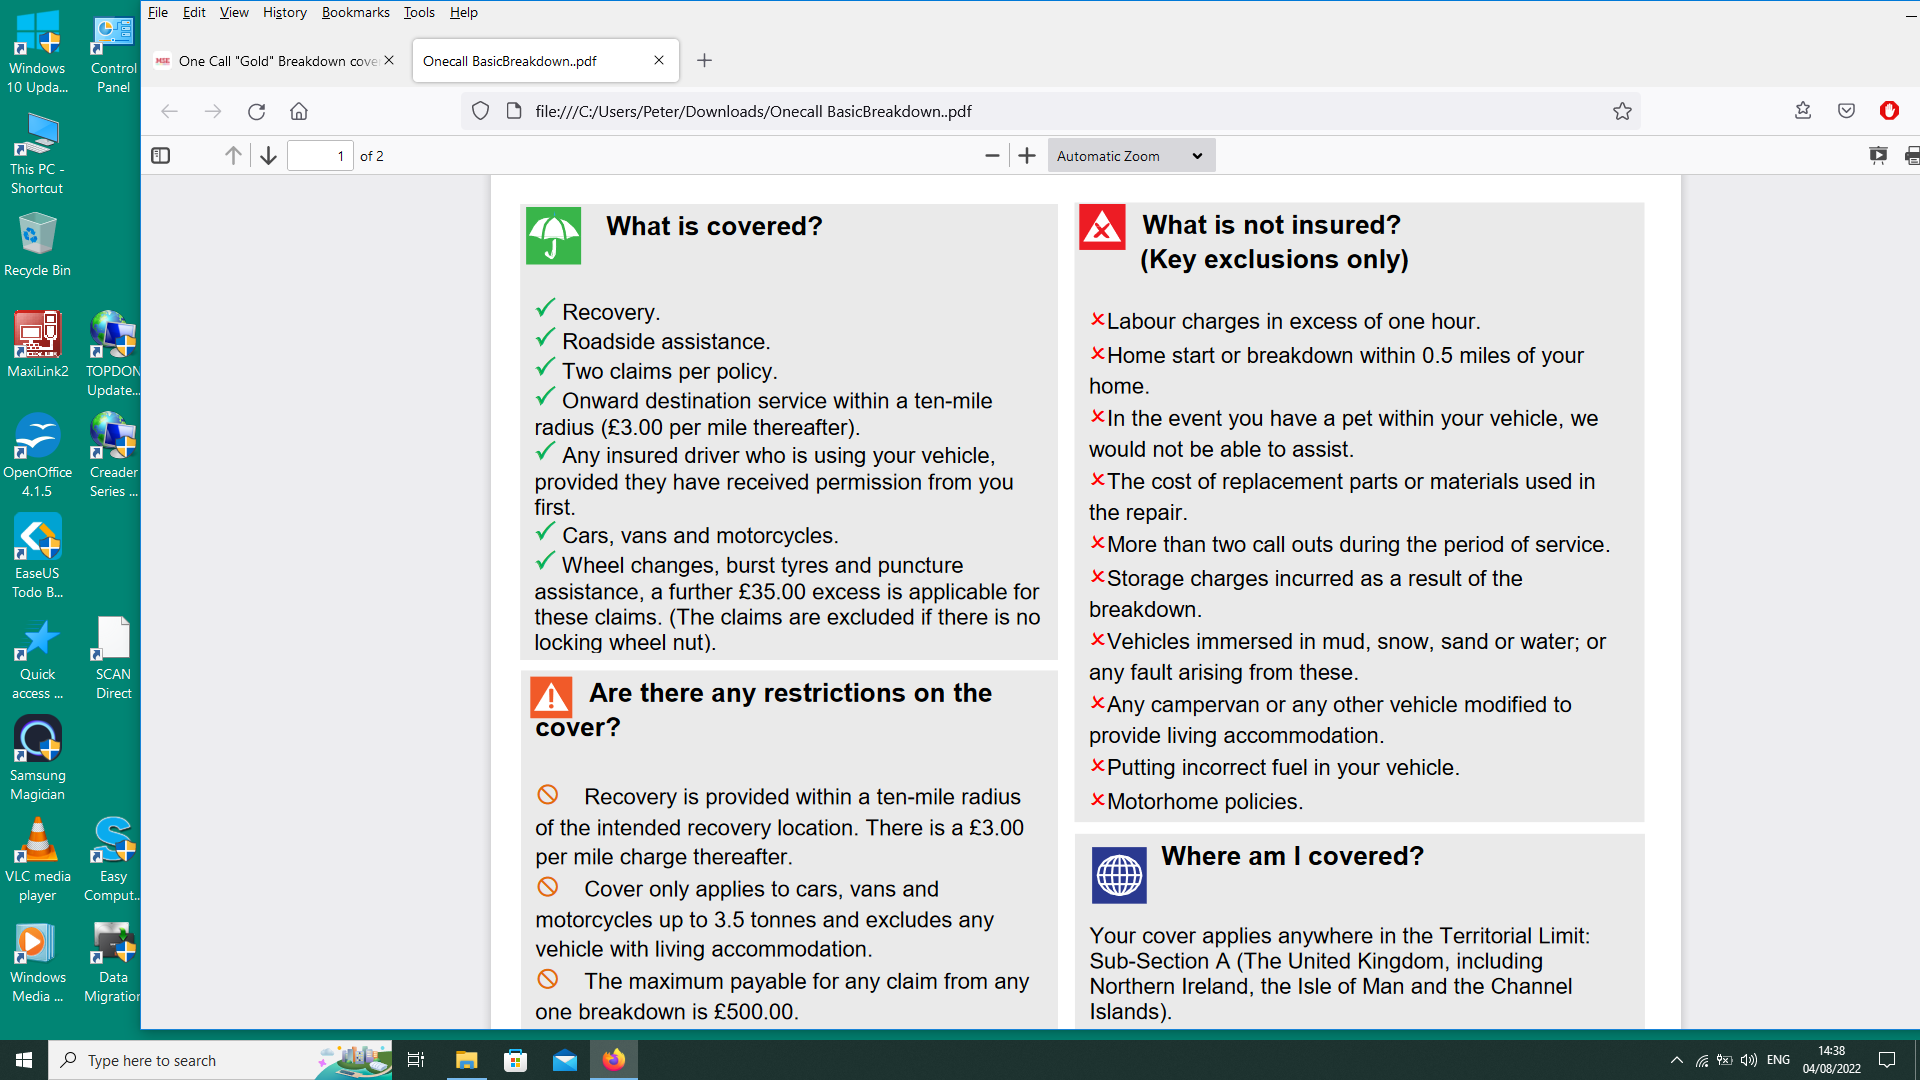Open the Bookmarks menu

355,12
